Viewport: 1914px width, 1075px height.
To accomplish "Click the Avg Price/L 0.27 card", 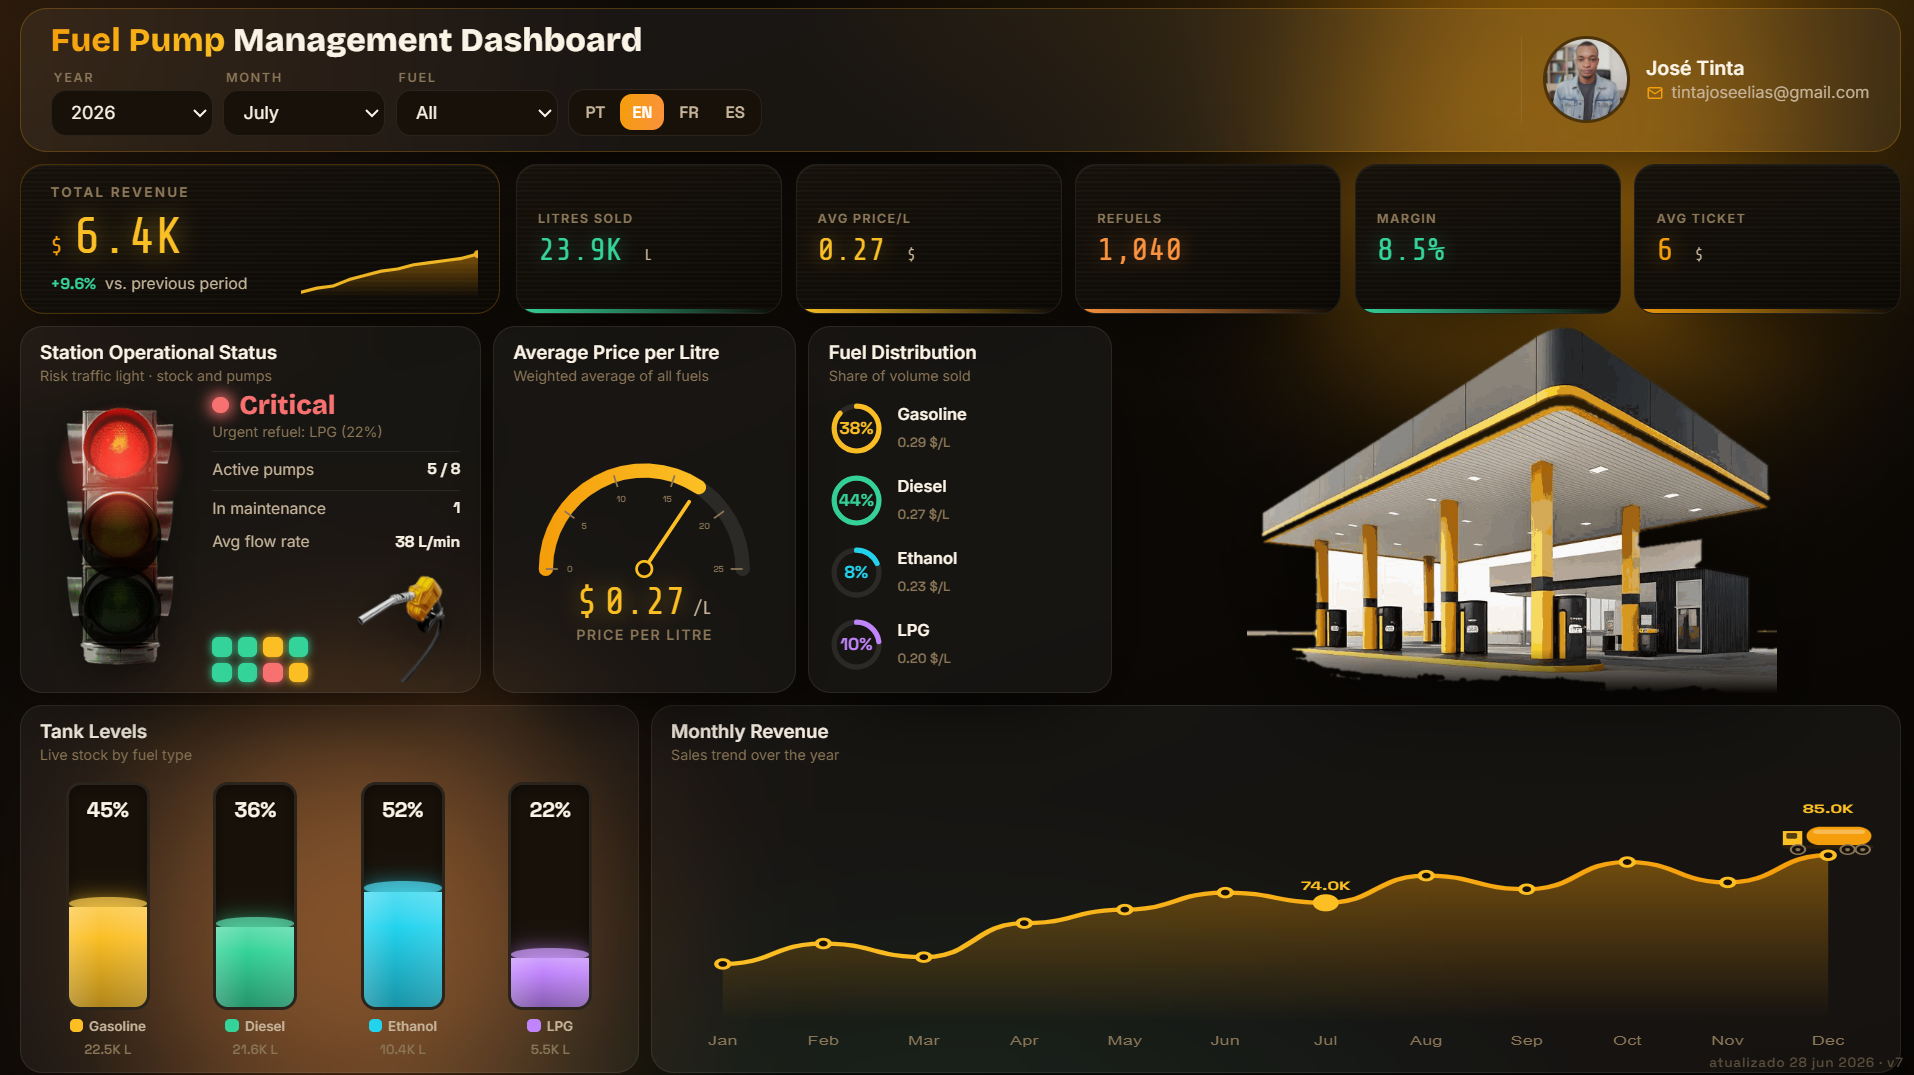I will (x=928, y=239).
